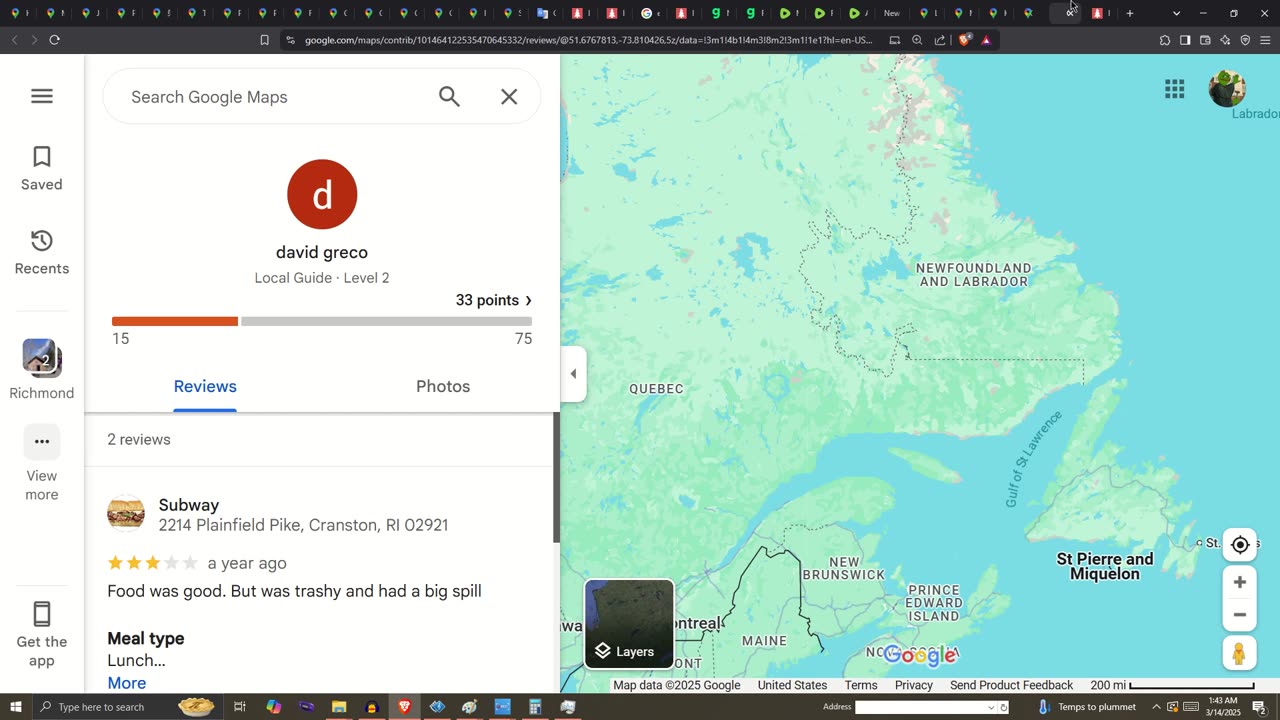Close the panel with the X icon
This screenshot has width=1280, height=720.
click(x=509, y=97)
